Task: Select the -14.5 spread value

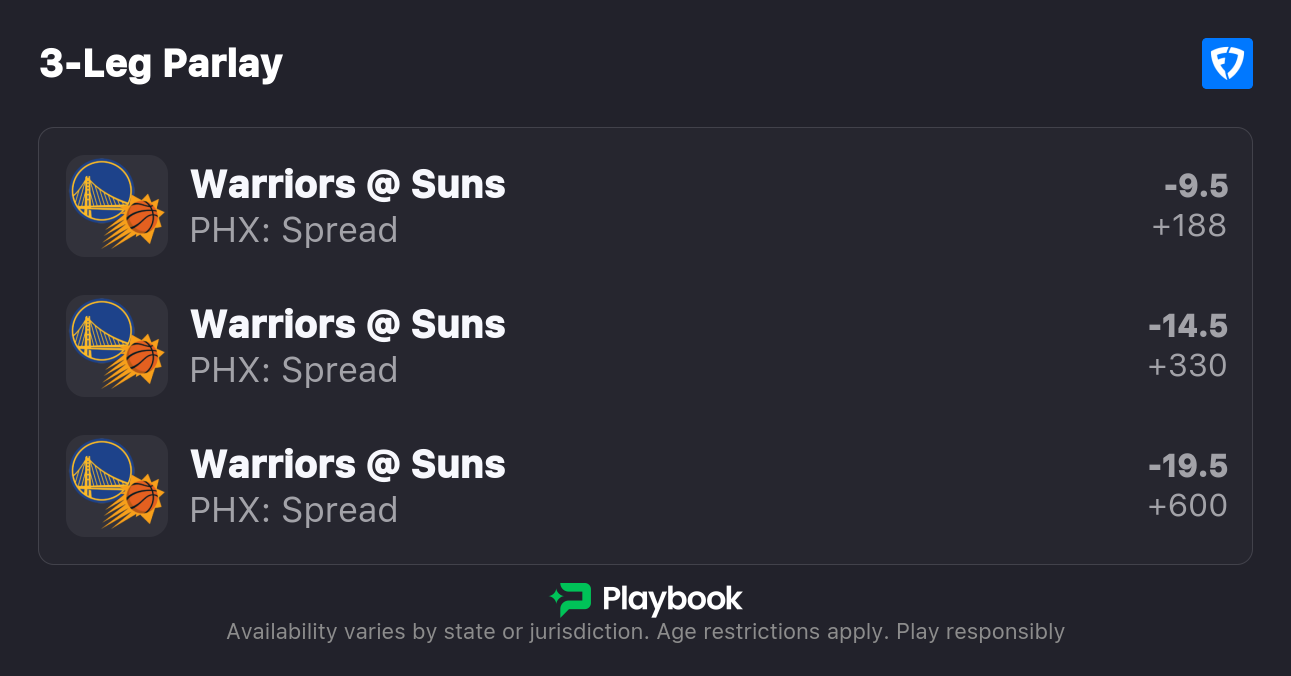Action: 1188,326
